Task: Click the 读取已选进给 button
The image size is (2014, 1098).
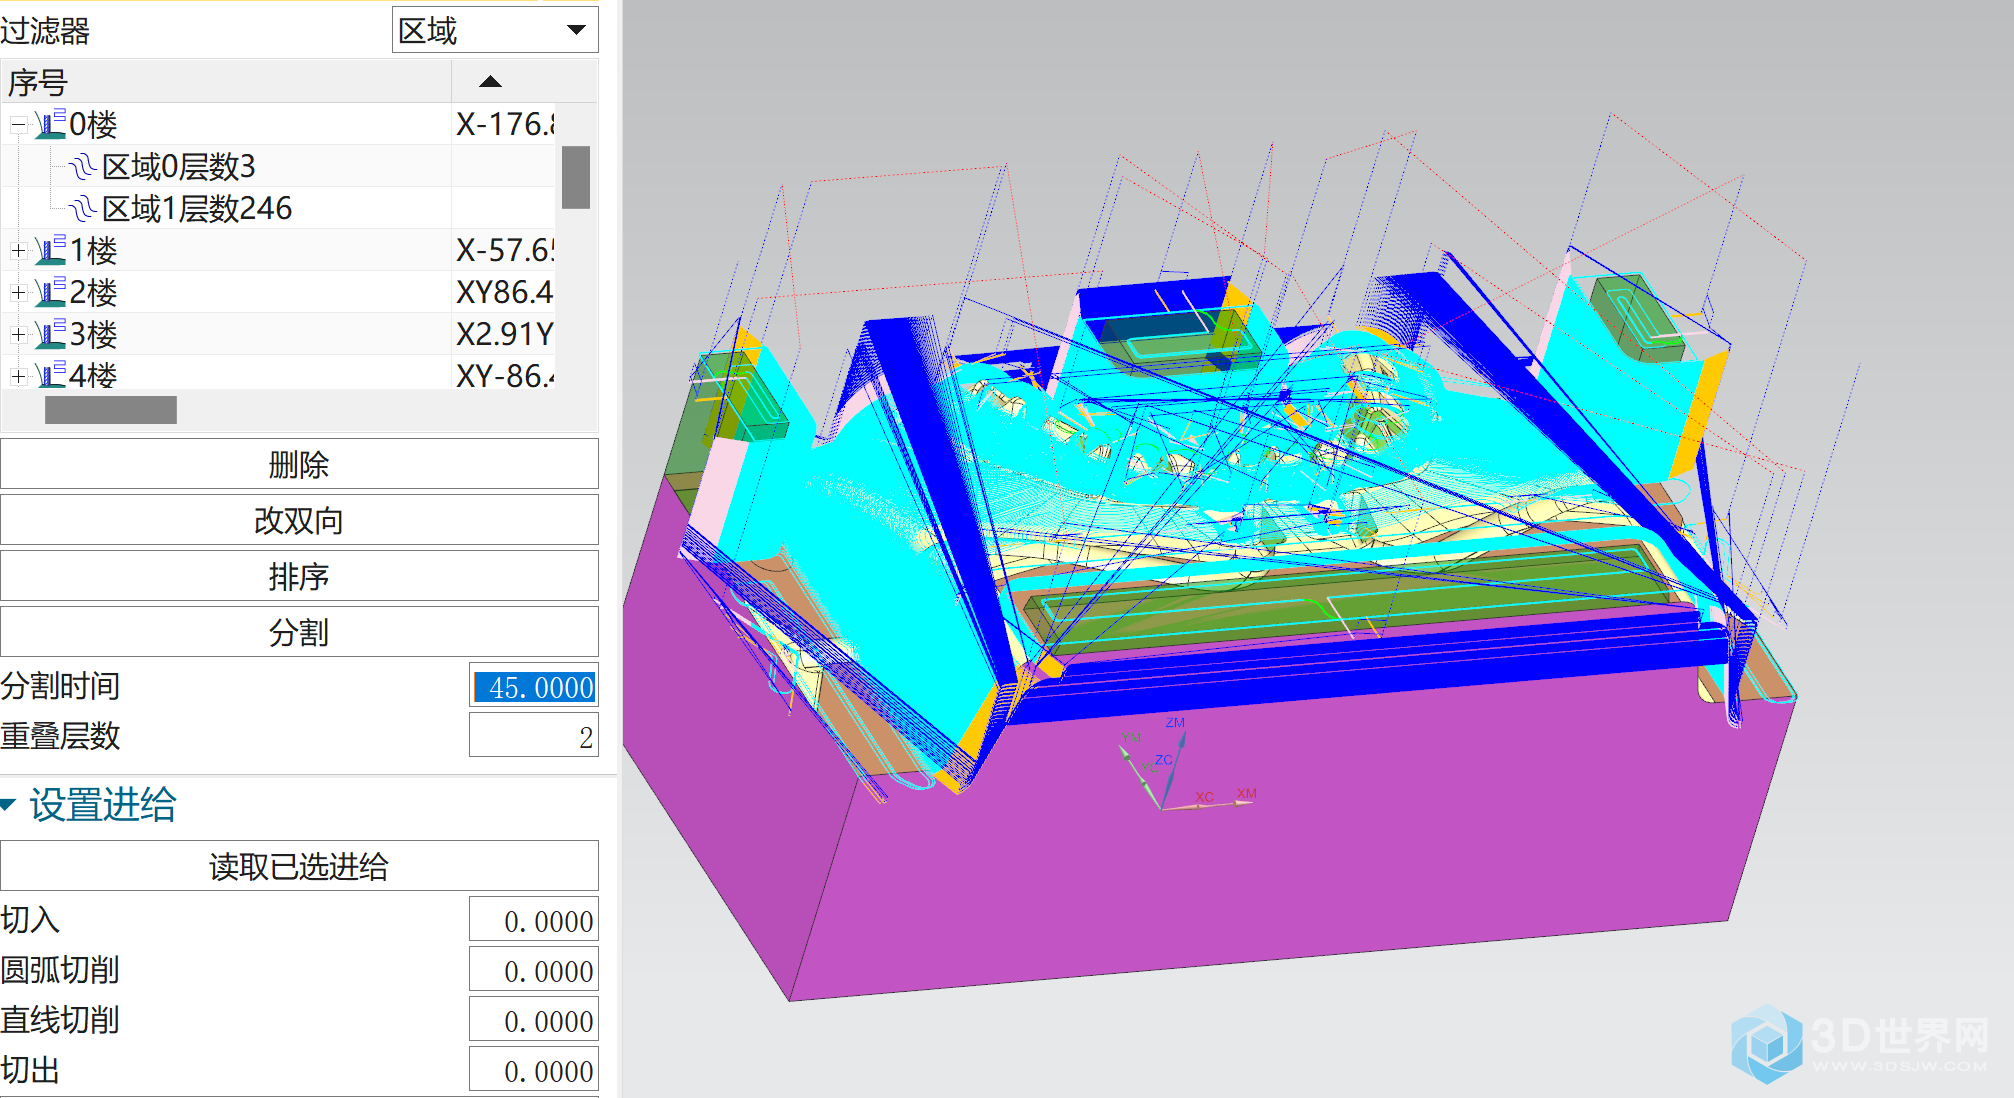Action: coord(299,866)
